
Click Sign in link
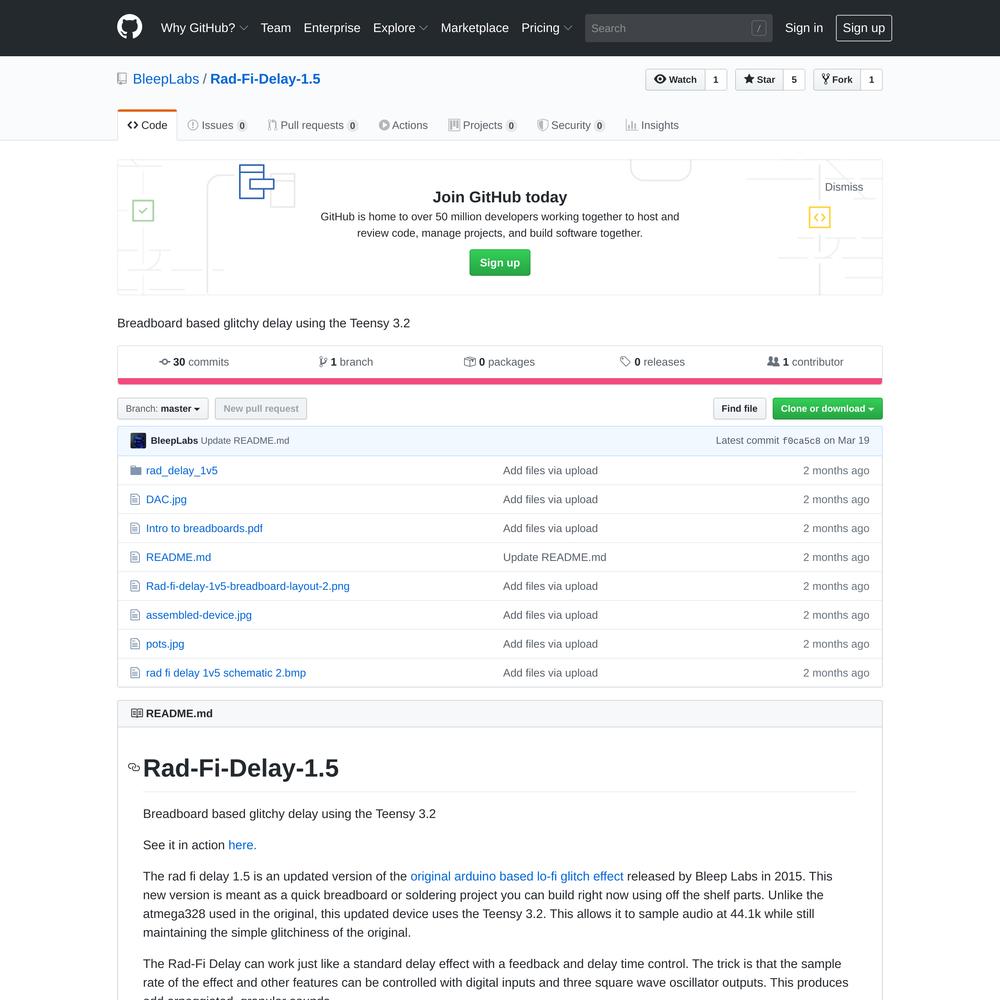click(804, 28)
